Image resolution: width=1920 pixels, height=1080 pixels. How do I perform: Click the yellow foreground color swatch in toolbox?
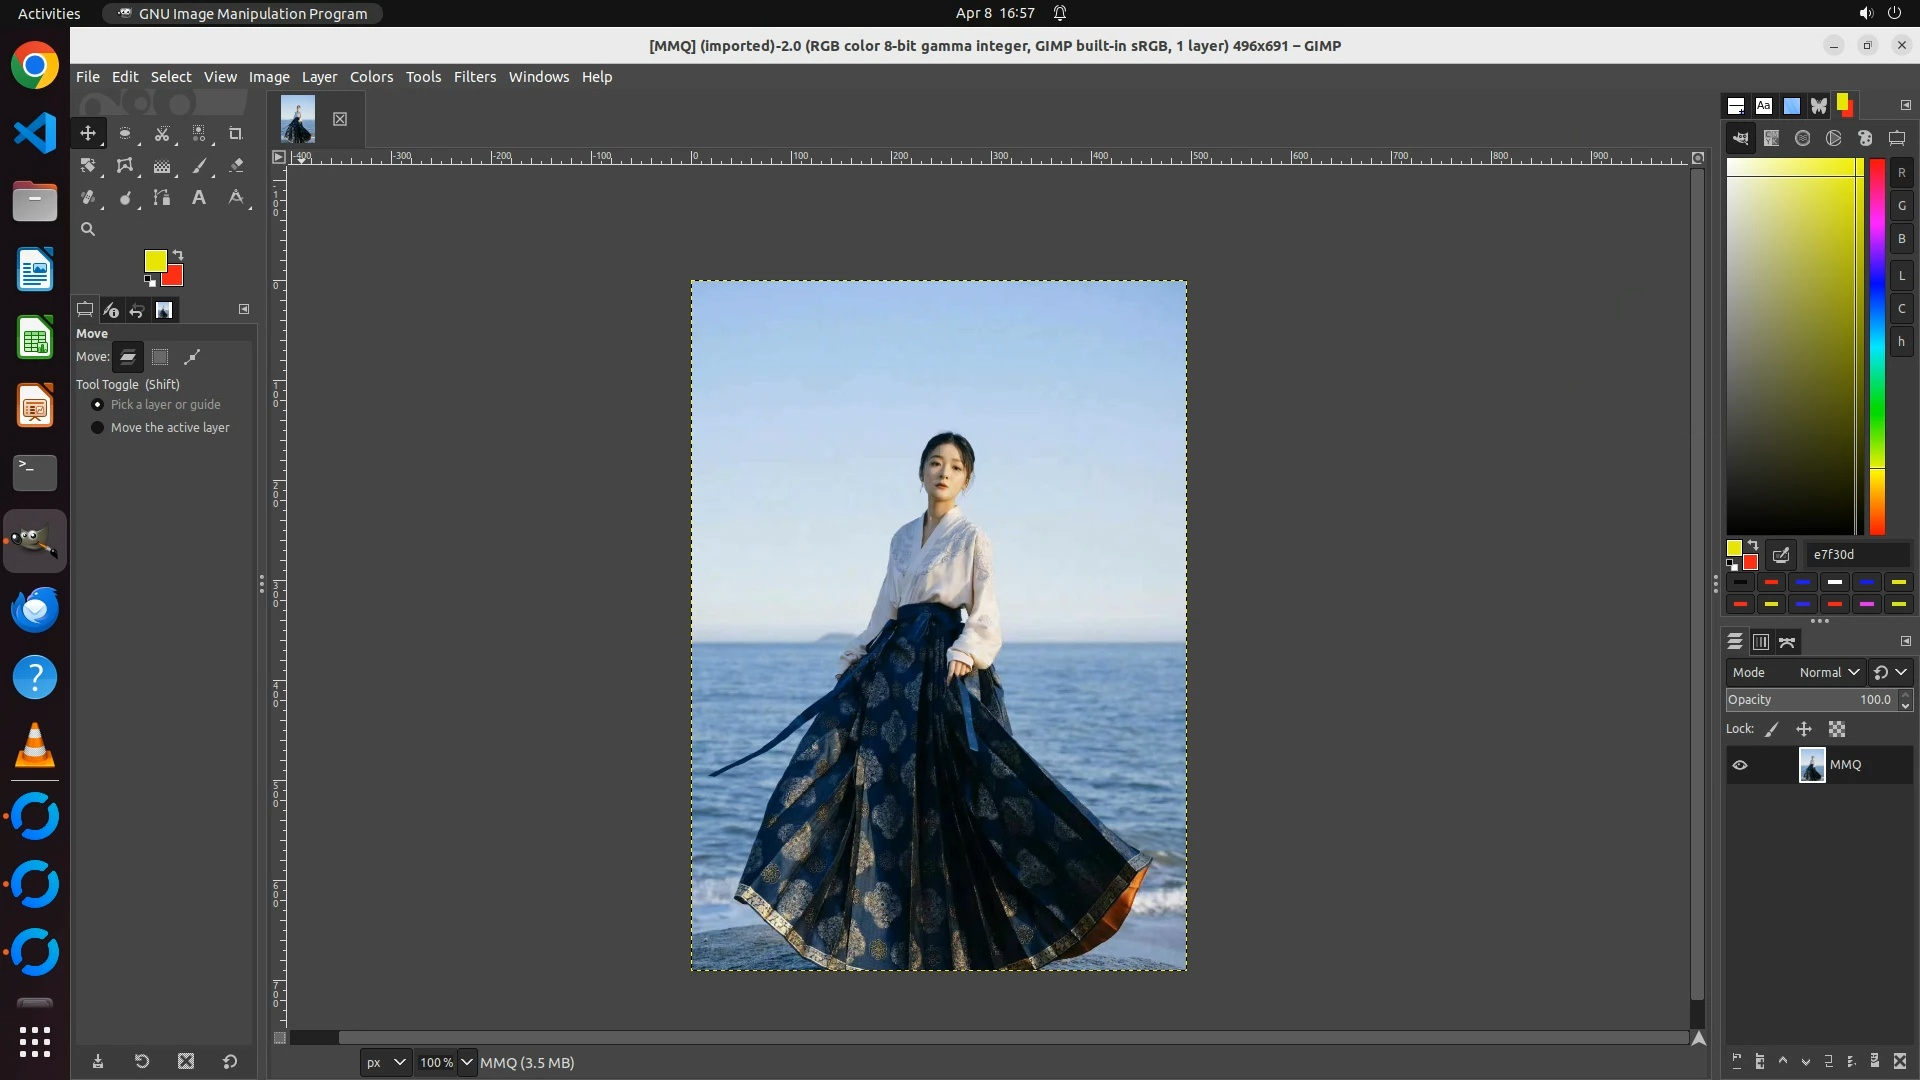(x=154, y=260)
